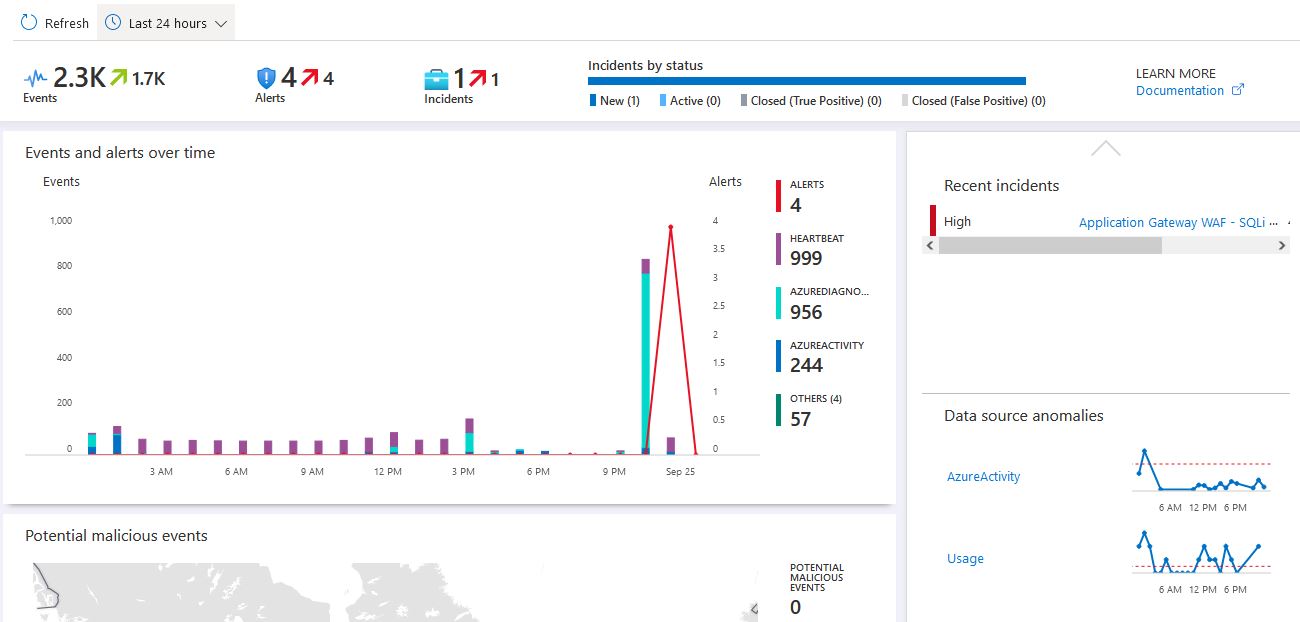
Task: Click the red ALERTS legend color bar
Action: (779, 196)
